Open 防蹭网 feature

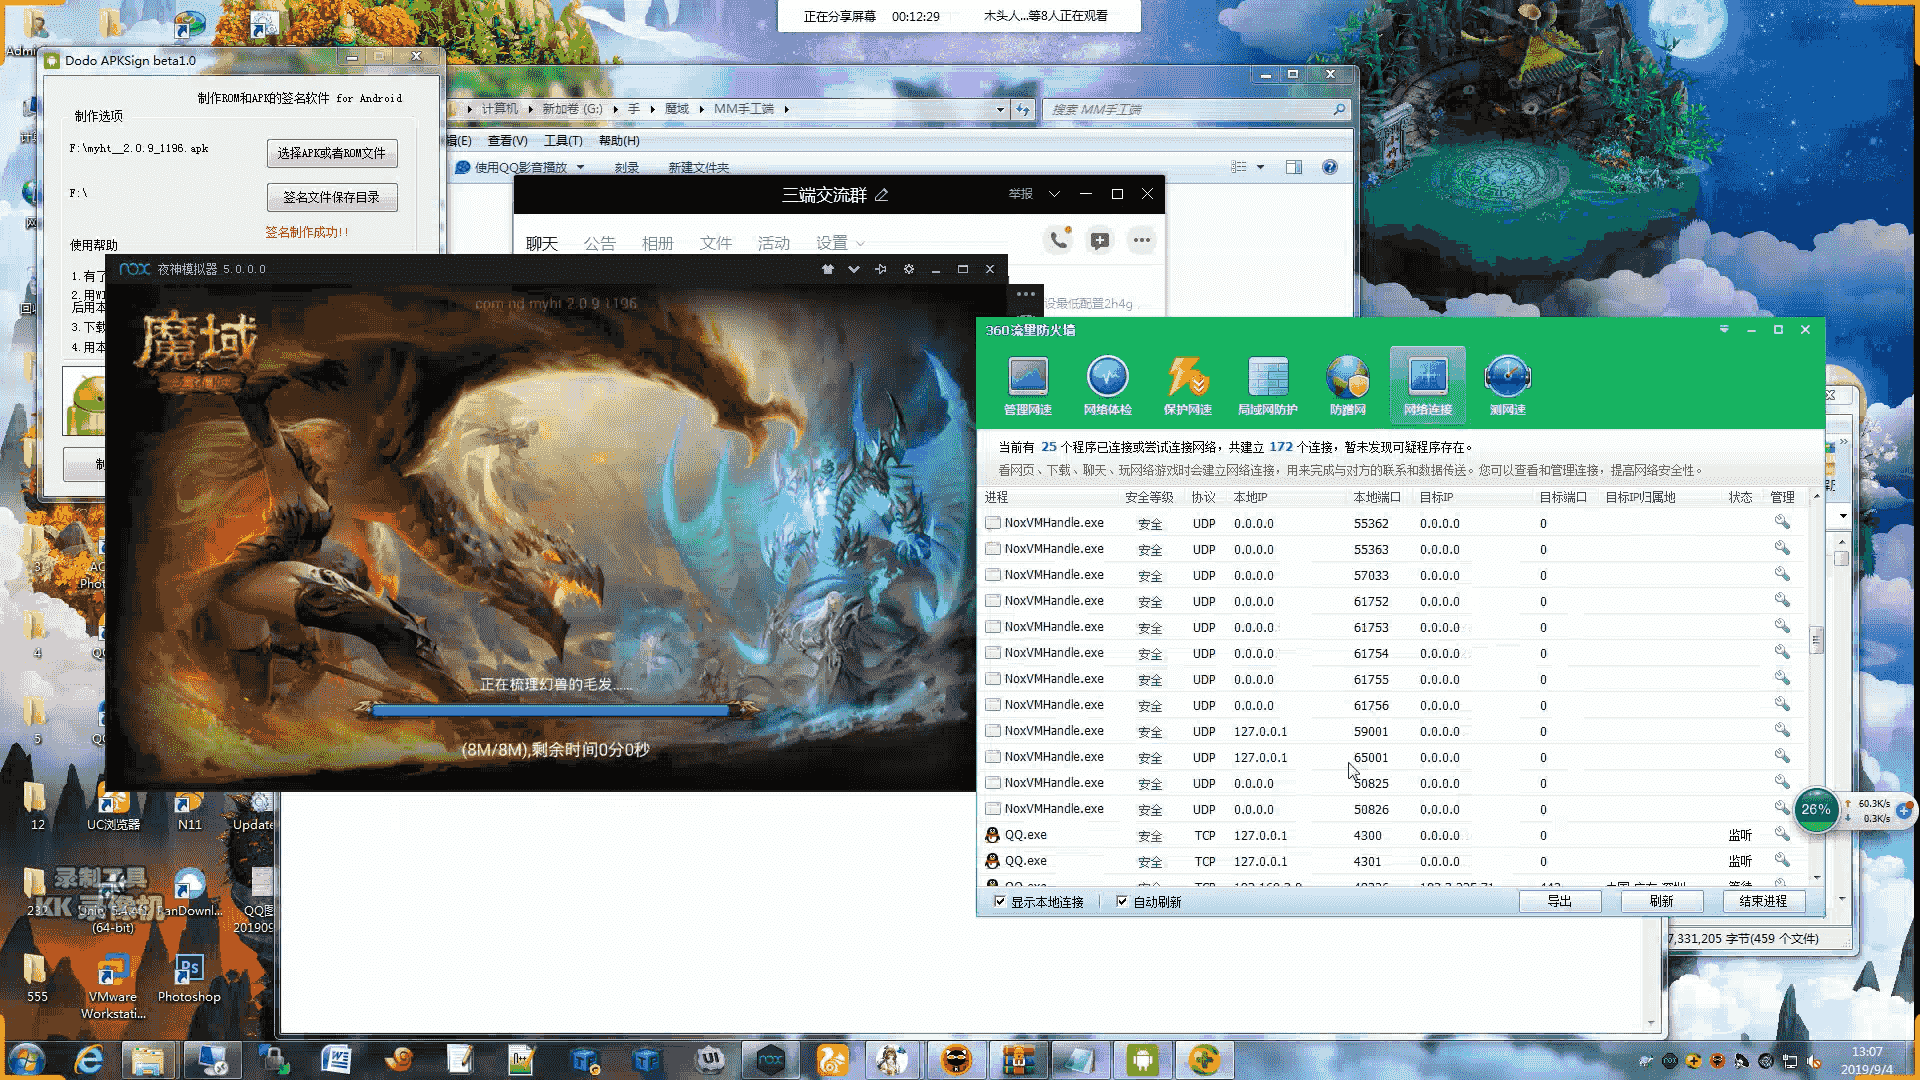1347,385
